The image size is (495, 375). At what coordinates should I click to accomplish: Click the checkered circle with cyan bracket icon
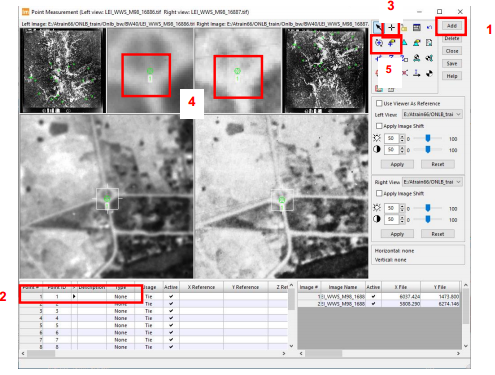point(429,59)
